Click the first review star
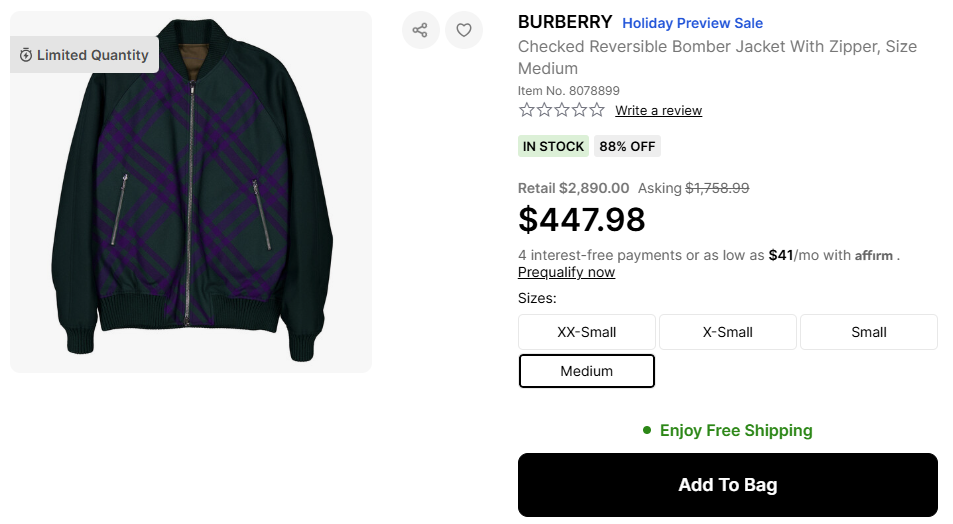This screenshot has height=524, width=953. pyautogui.click(x=526, y=110)
